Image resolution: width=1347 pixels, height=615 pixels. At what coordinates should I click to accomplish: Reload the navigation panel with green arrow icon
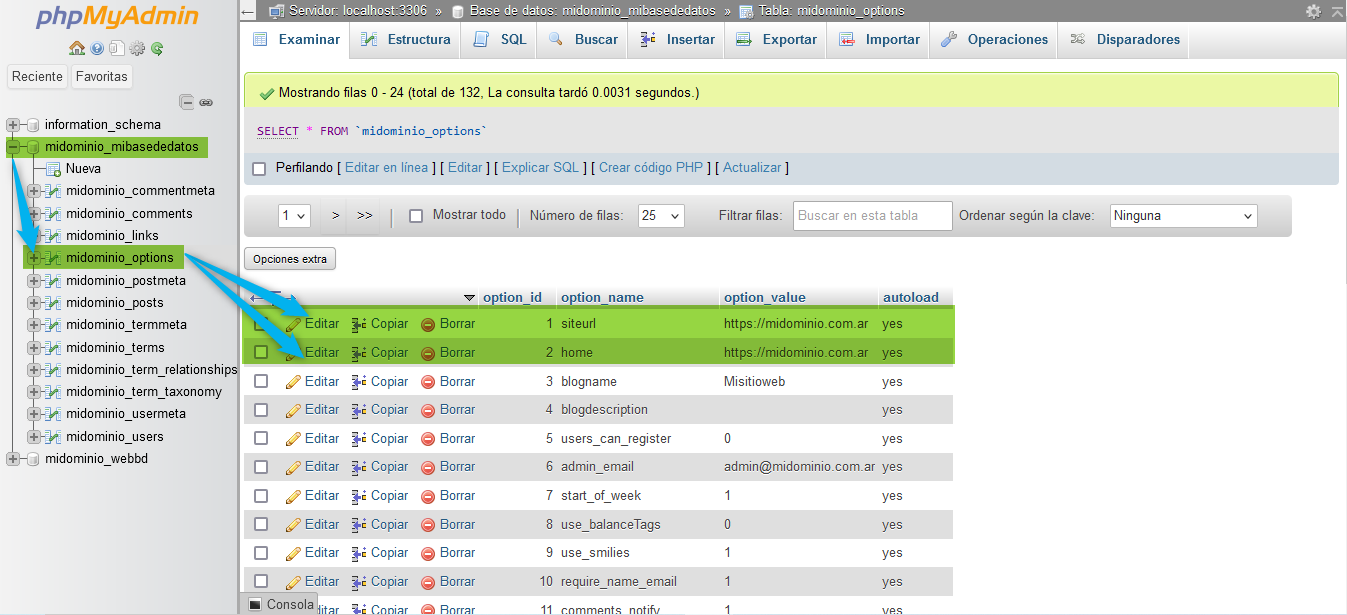click(157, 48)
